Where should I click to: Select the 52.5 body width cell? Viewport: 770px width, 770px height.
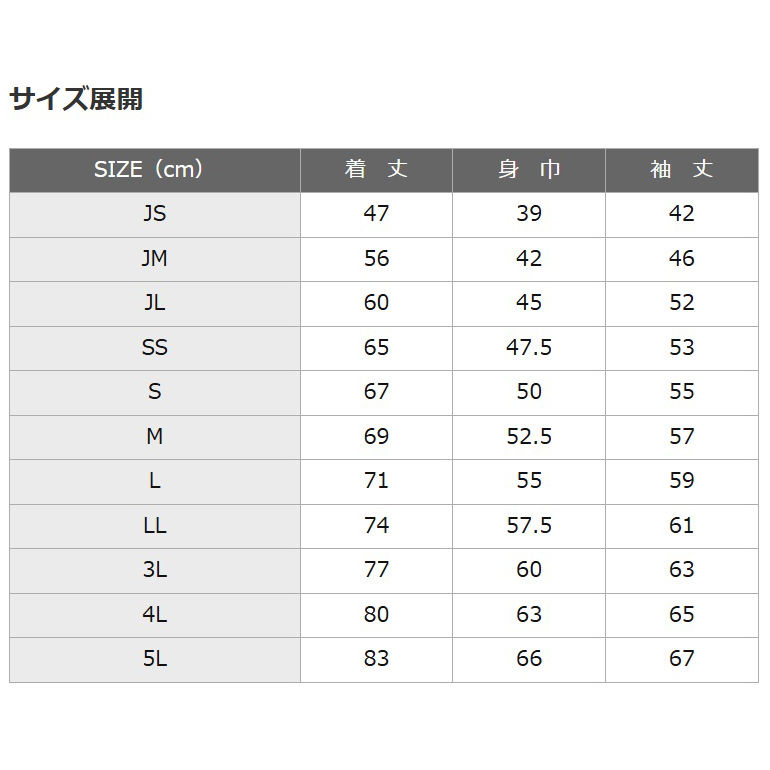click(529, 437)
